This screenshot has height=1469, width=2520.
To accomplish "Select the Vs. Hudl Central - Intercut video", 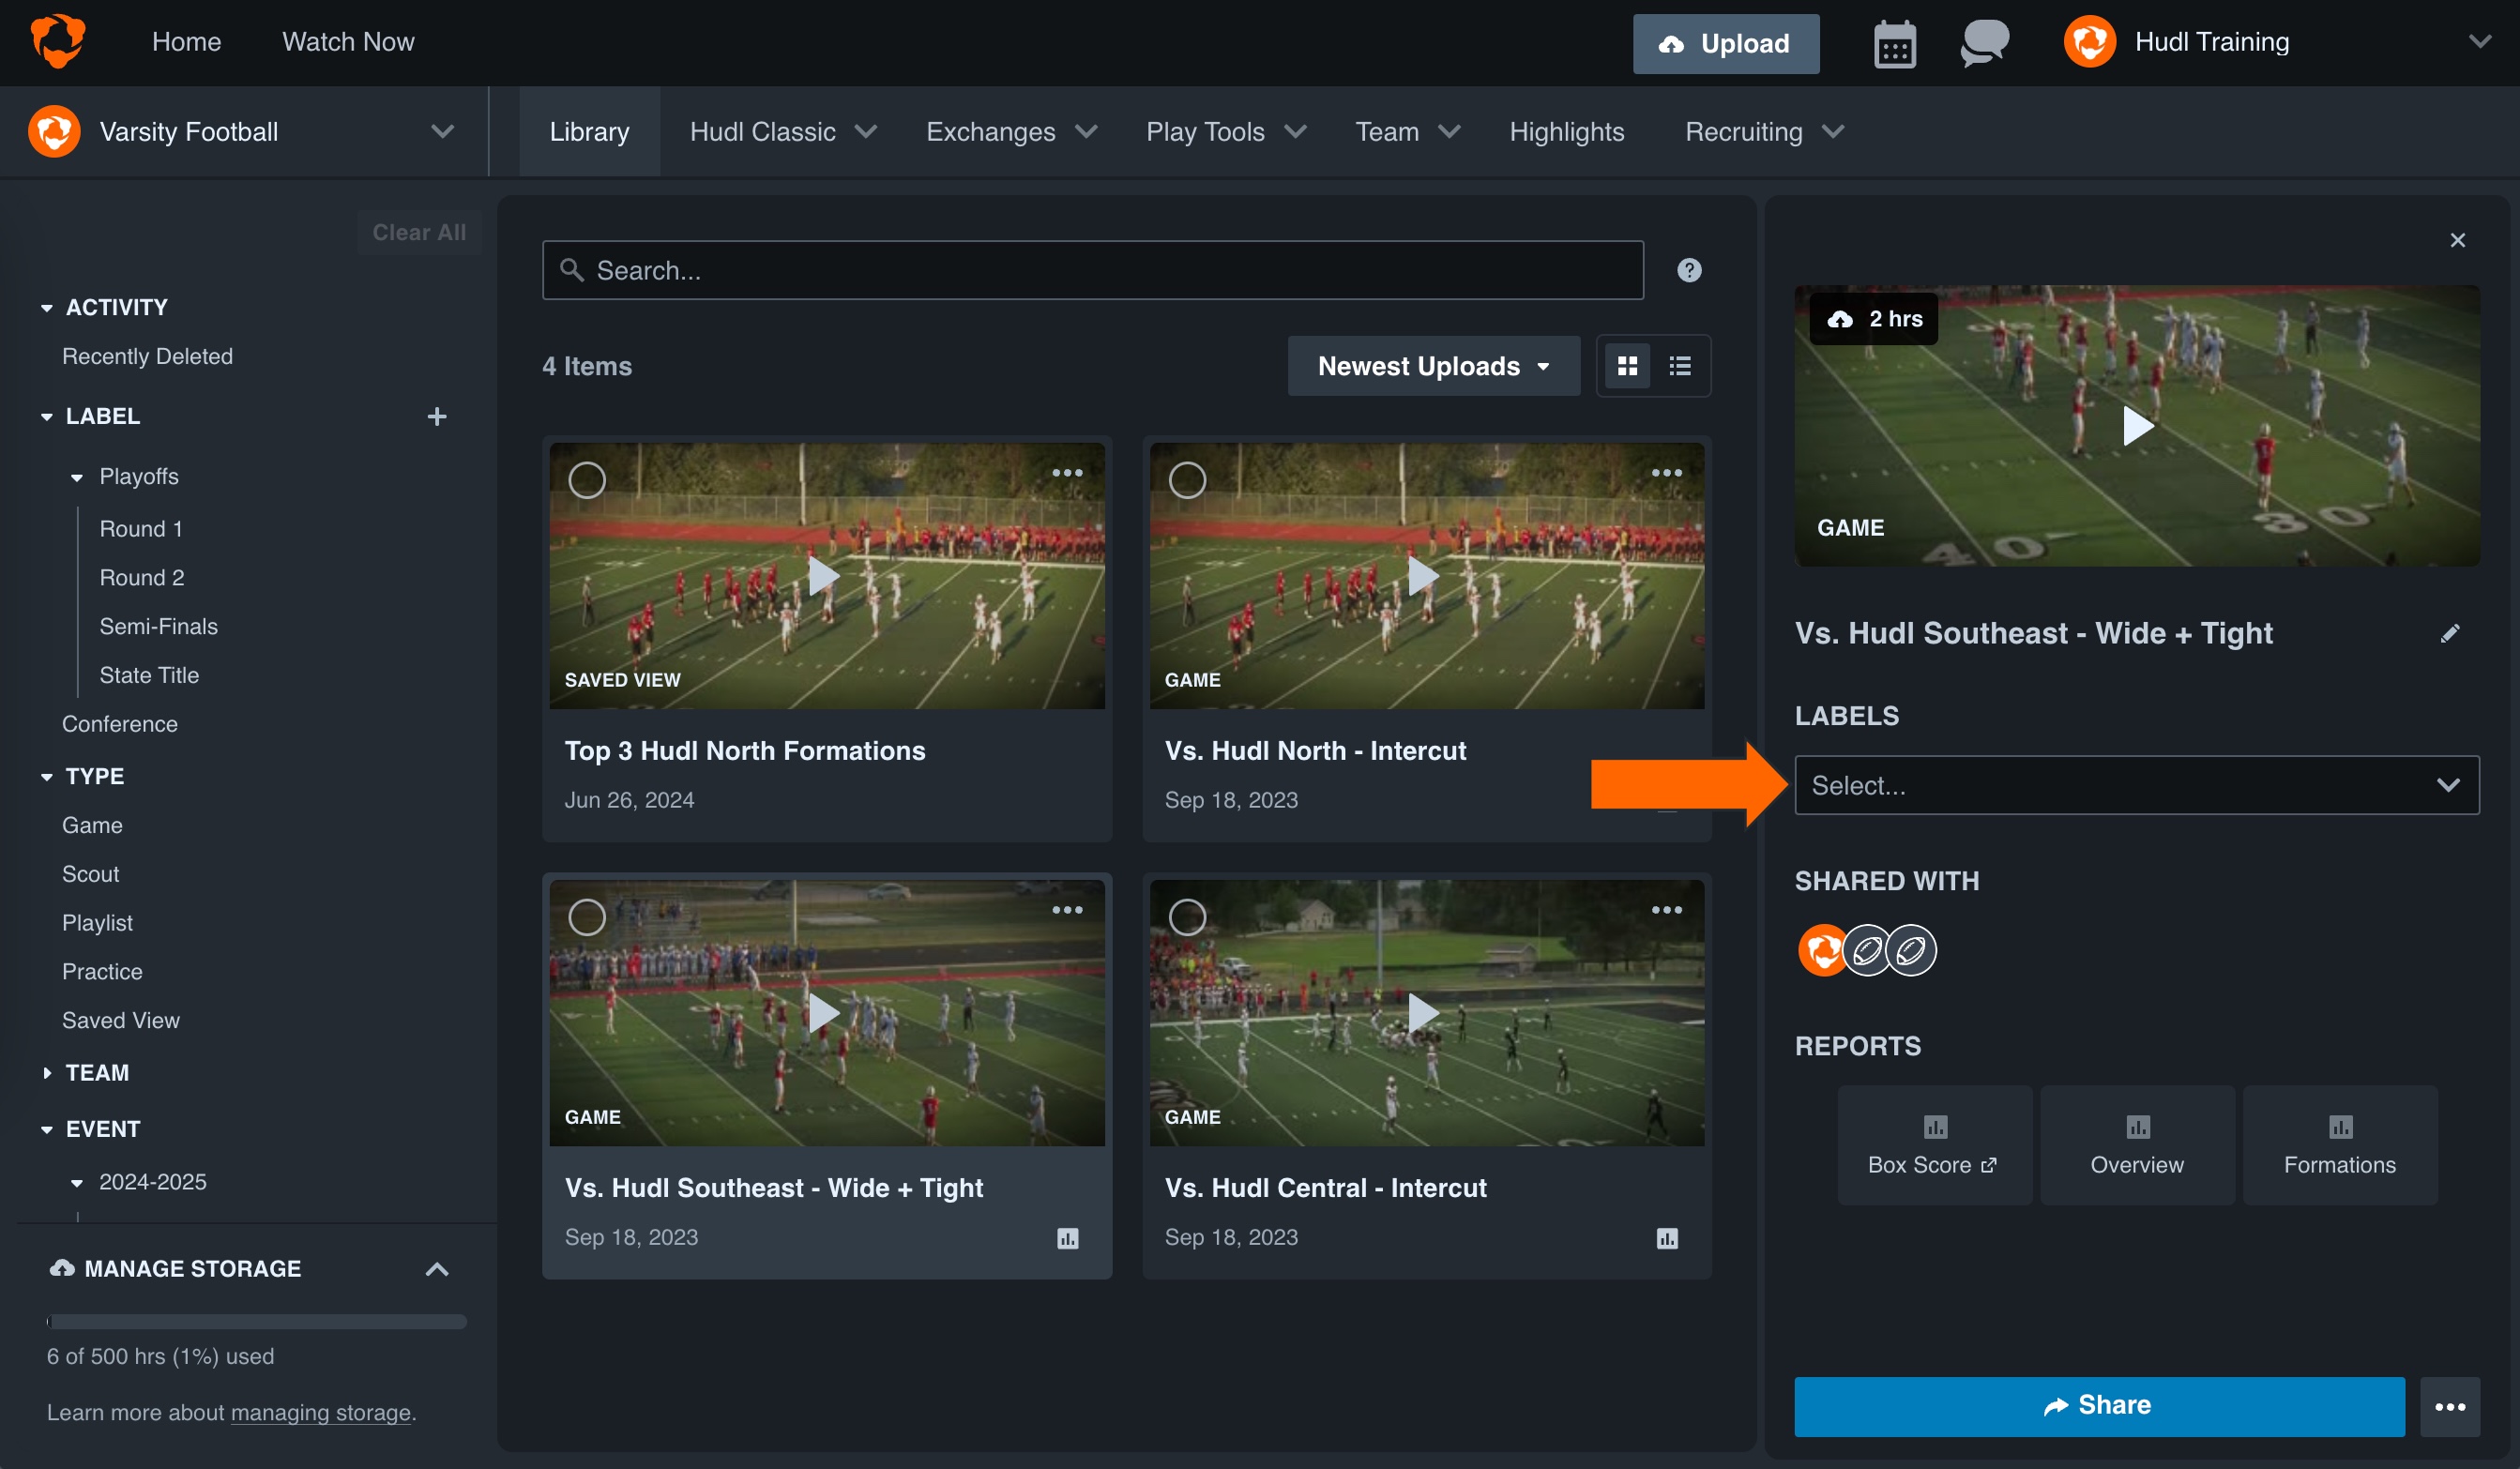I will pyautogui.click(x=1188, y=916).
